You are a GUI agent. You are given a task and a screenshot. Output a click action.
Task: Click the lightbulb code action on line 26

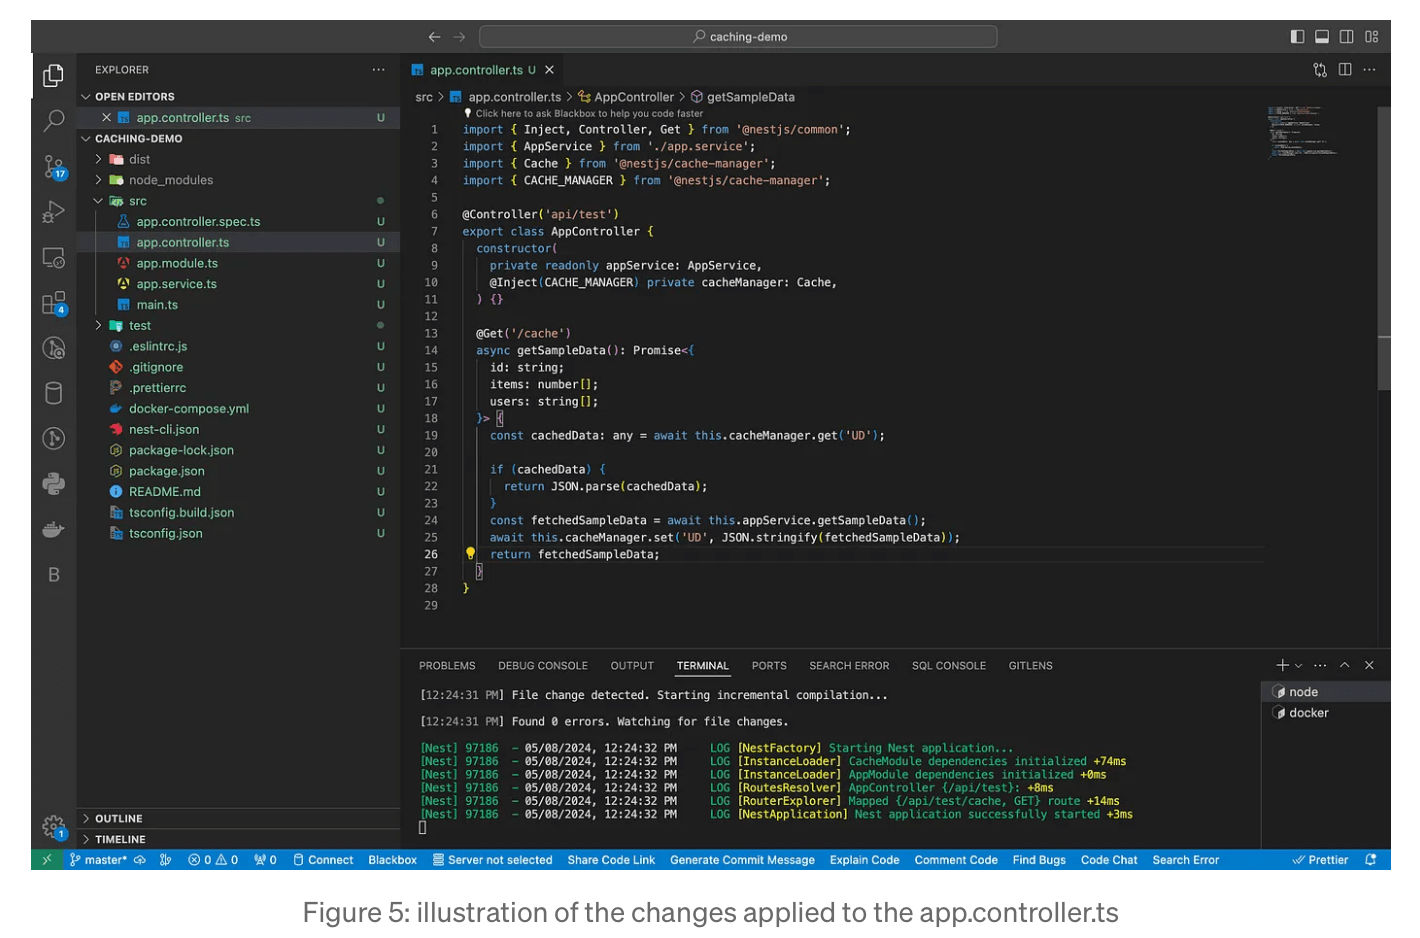tap(470, 553)
